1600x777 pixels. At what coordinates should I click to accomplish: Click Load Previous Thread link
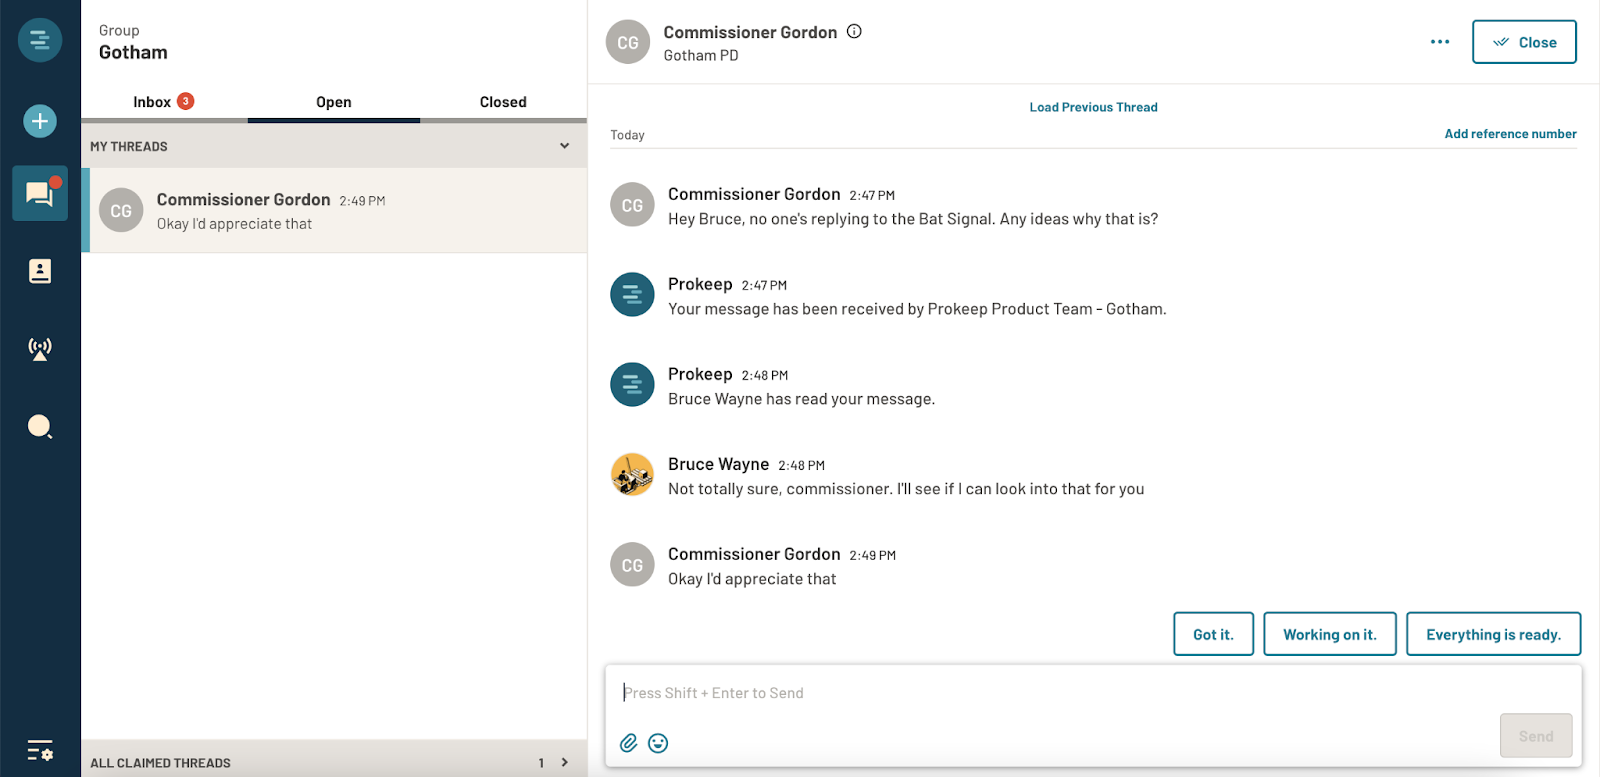coord(1094,107)
